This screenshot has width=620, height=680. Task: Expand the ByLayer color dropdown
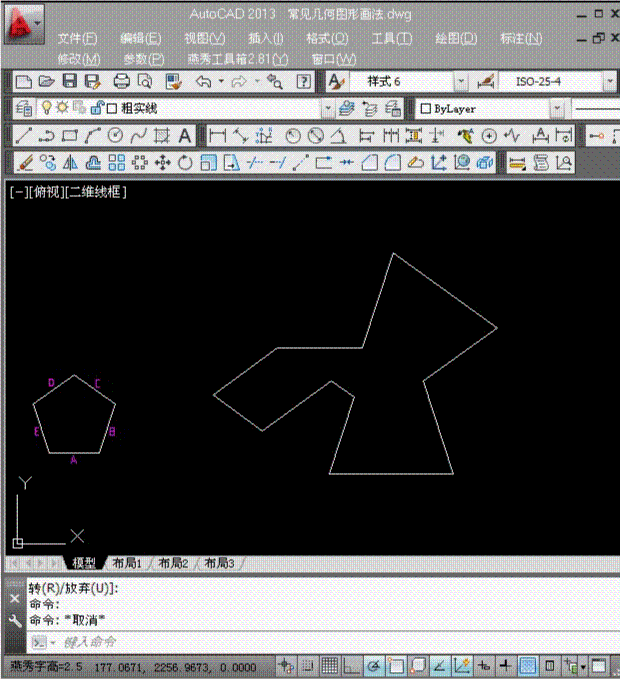[x=557, y=108]
